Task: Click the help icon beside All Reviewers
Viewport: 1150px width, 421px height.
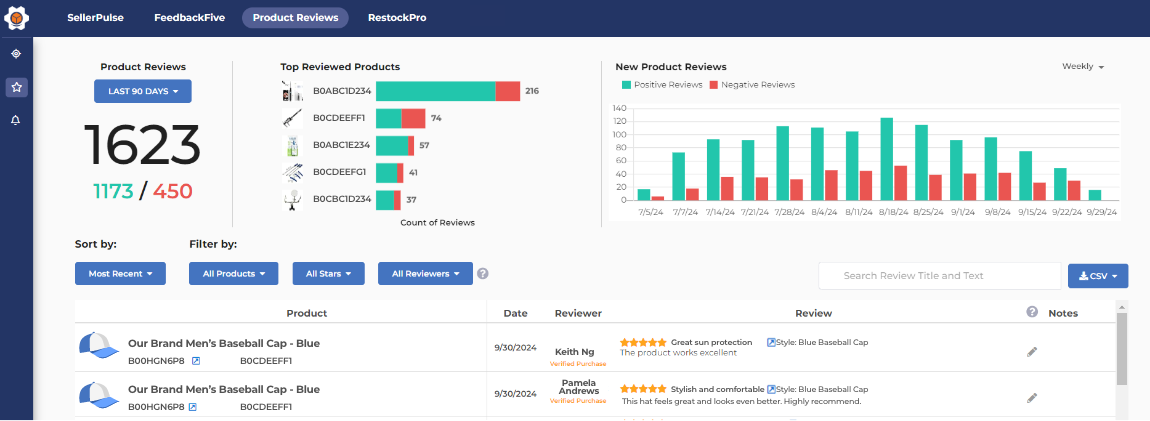Action: click(x=483, y=273)
